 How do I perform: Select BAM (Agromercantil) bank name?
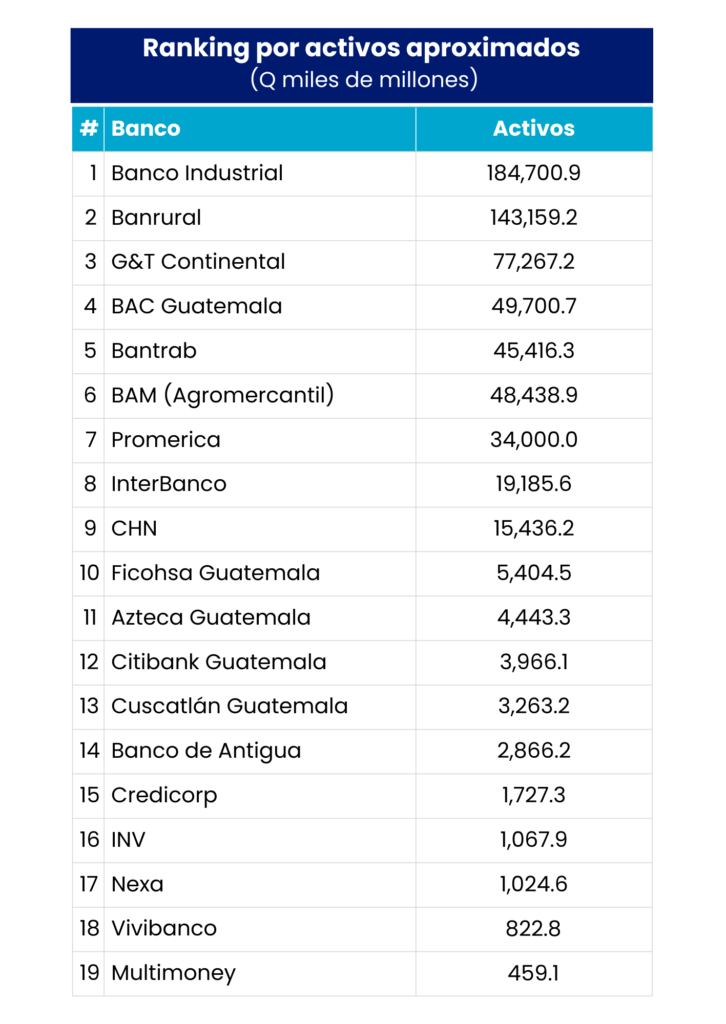222,395
